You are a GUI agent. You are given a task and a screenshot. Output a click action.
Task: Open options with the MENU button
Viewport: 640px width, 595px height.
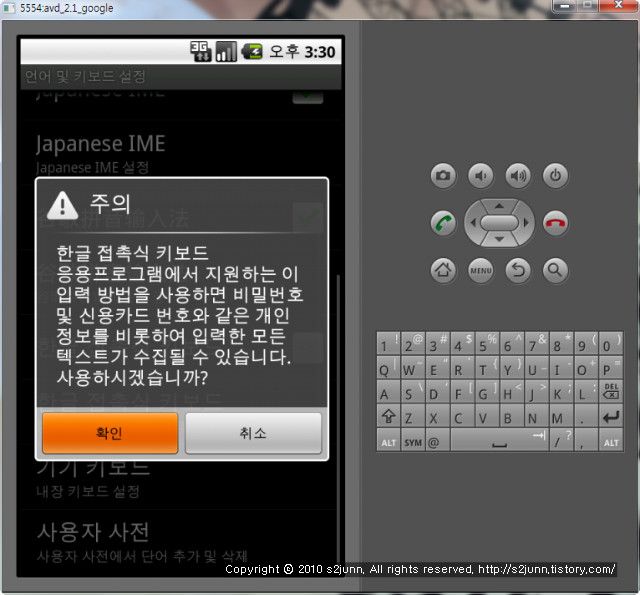pos(481,270)
